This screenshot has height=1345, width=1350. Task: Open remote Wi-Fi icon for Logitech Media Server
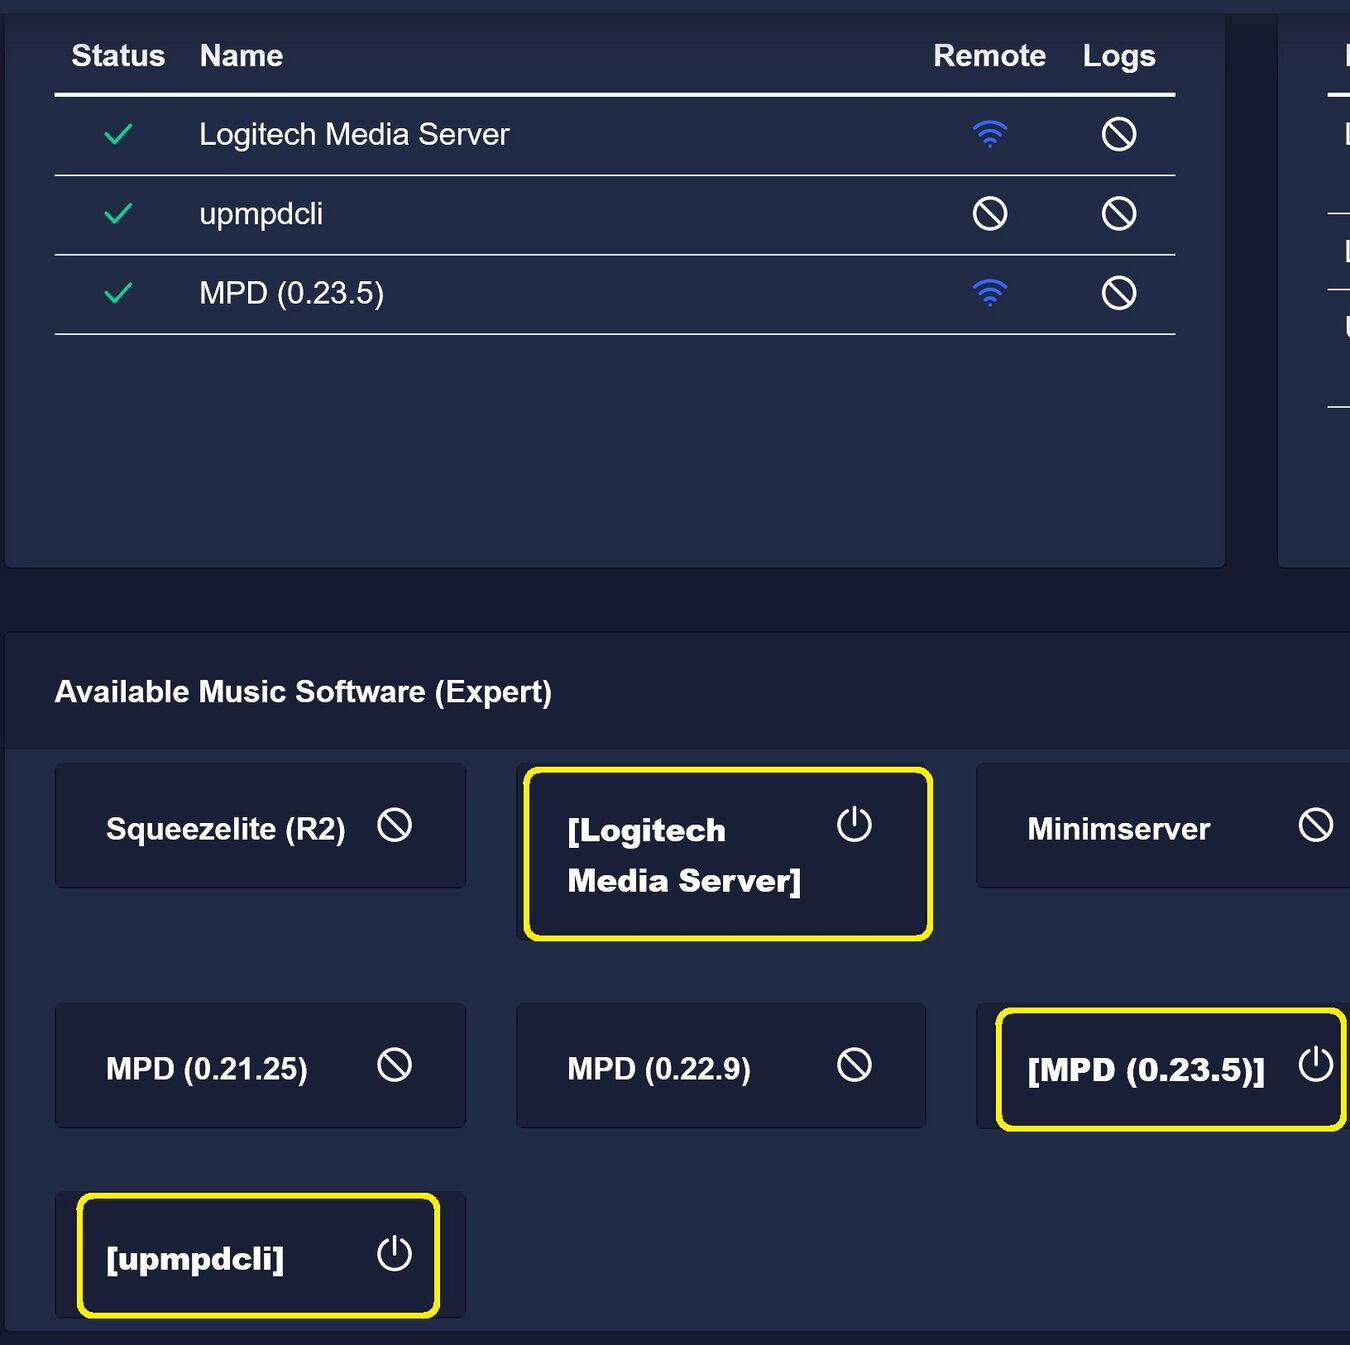pyautogui.click(x=990, y=134)
